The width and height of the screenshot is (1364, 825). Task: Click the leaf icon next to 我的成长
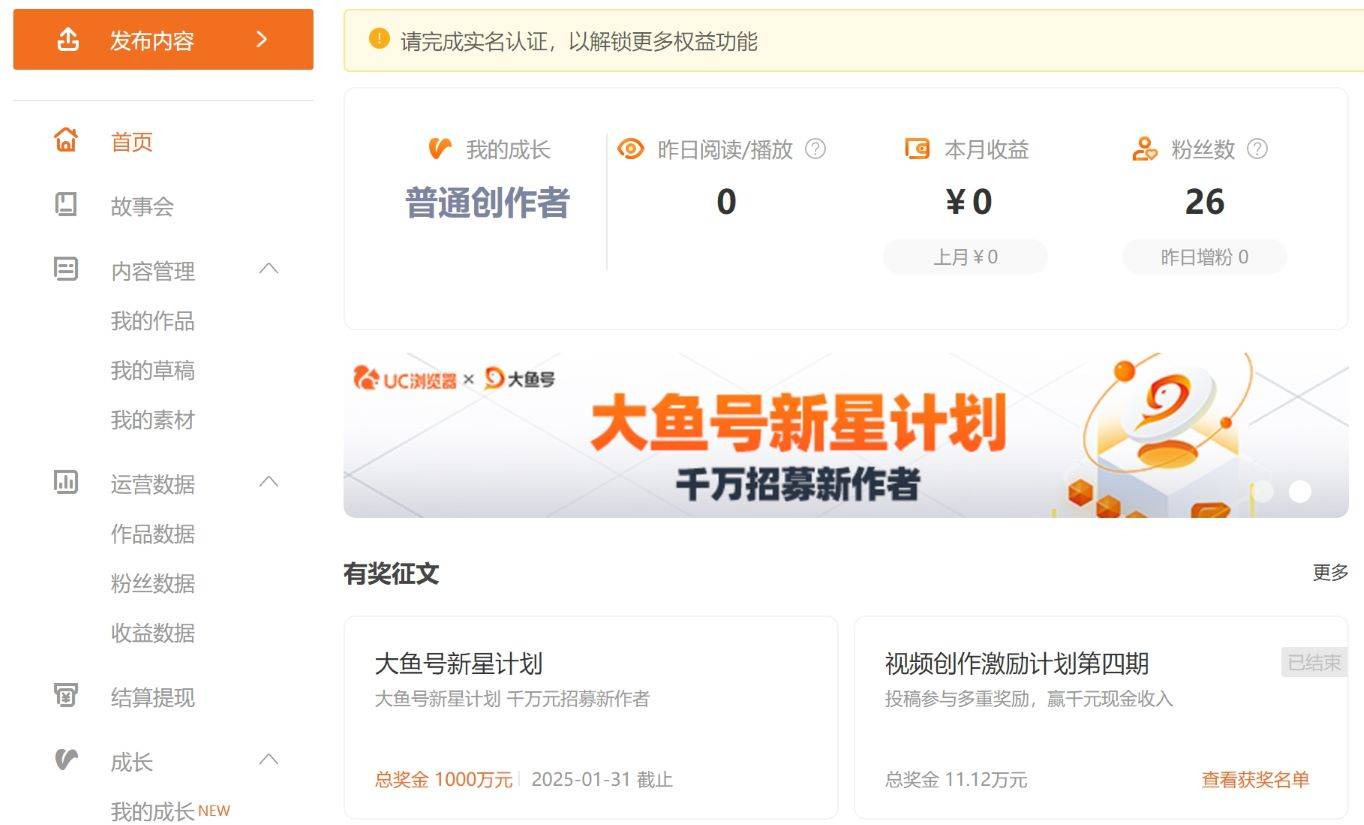(x=440, y=149)
